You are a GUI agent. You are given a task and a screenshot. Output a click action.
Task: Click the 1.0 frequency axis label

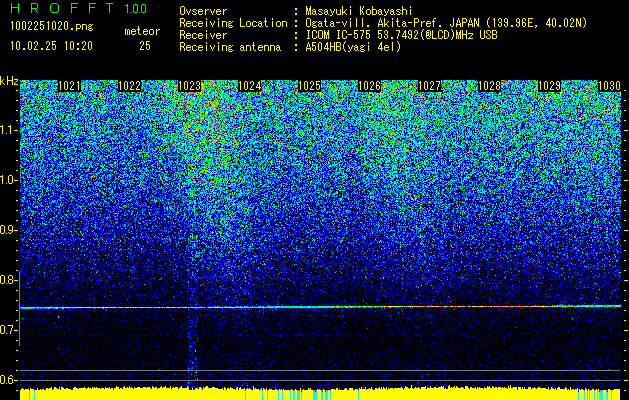[x=8, y=180]
